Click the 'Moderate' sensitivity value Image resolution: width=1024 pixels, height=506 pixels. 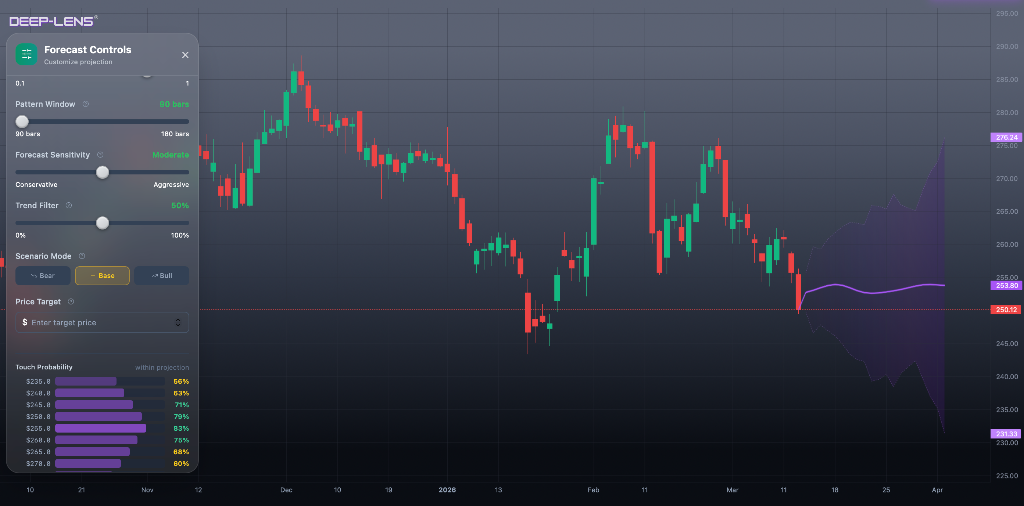170,155
